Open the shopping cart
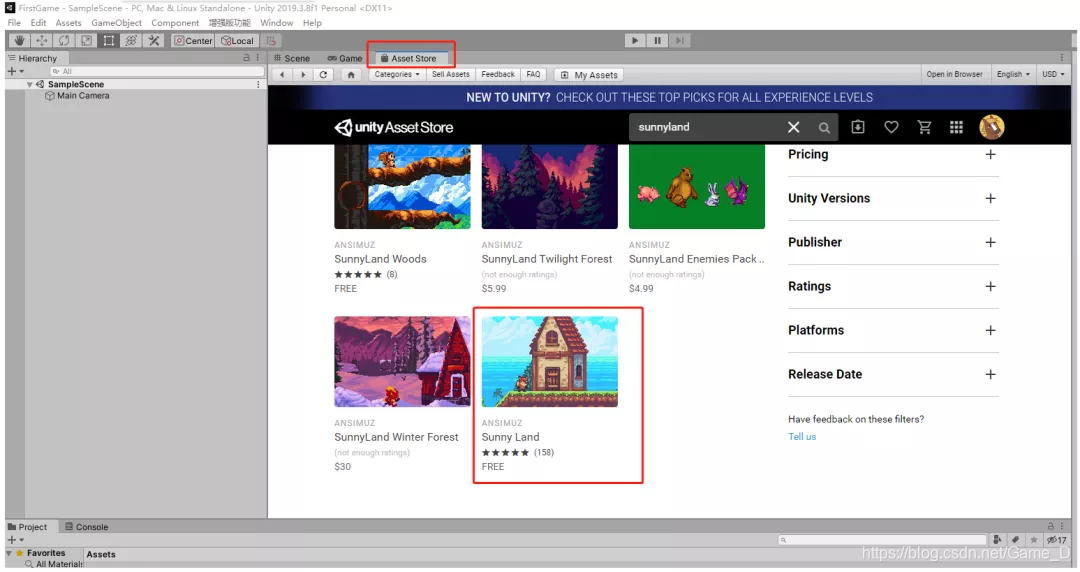This screenshot has width=1080, height=572. click(924, 127)
